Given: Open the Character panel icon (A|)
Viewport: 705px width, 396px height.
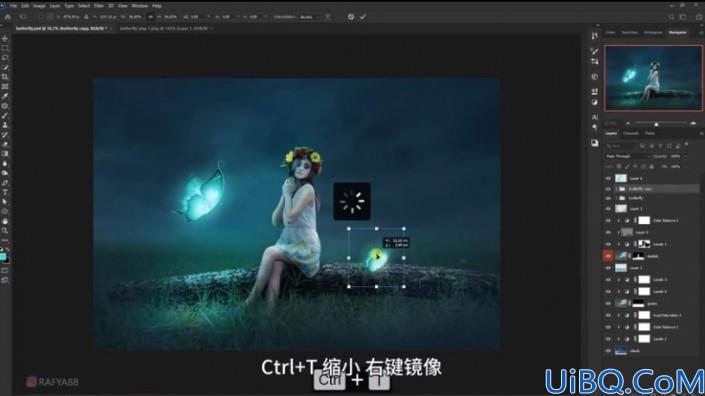Looking at the screenshot, I should click(x=595, y=117).
